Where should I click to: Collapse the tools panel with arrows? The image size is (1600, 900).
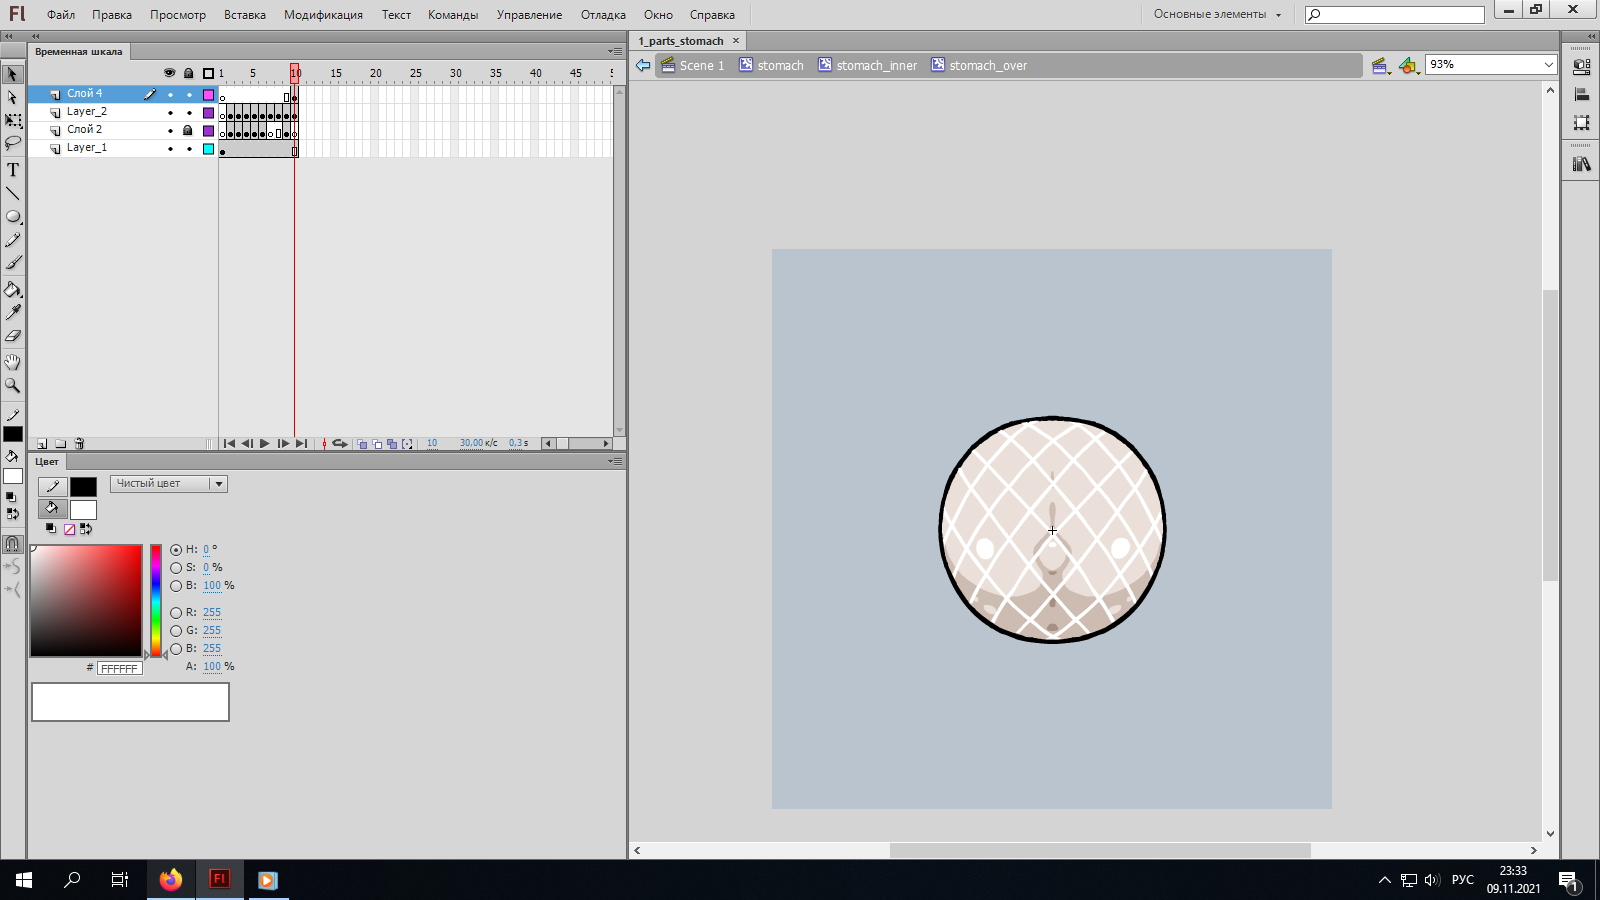click(9, 36)
